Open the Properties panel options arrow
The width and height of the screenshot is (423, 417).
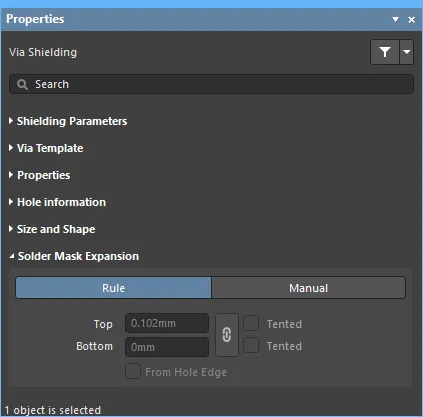(395, 19)
